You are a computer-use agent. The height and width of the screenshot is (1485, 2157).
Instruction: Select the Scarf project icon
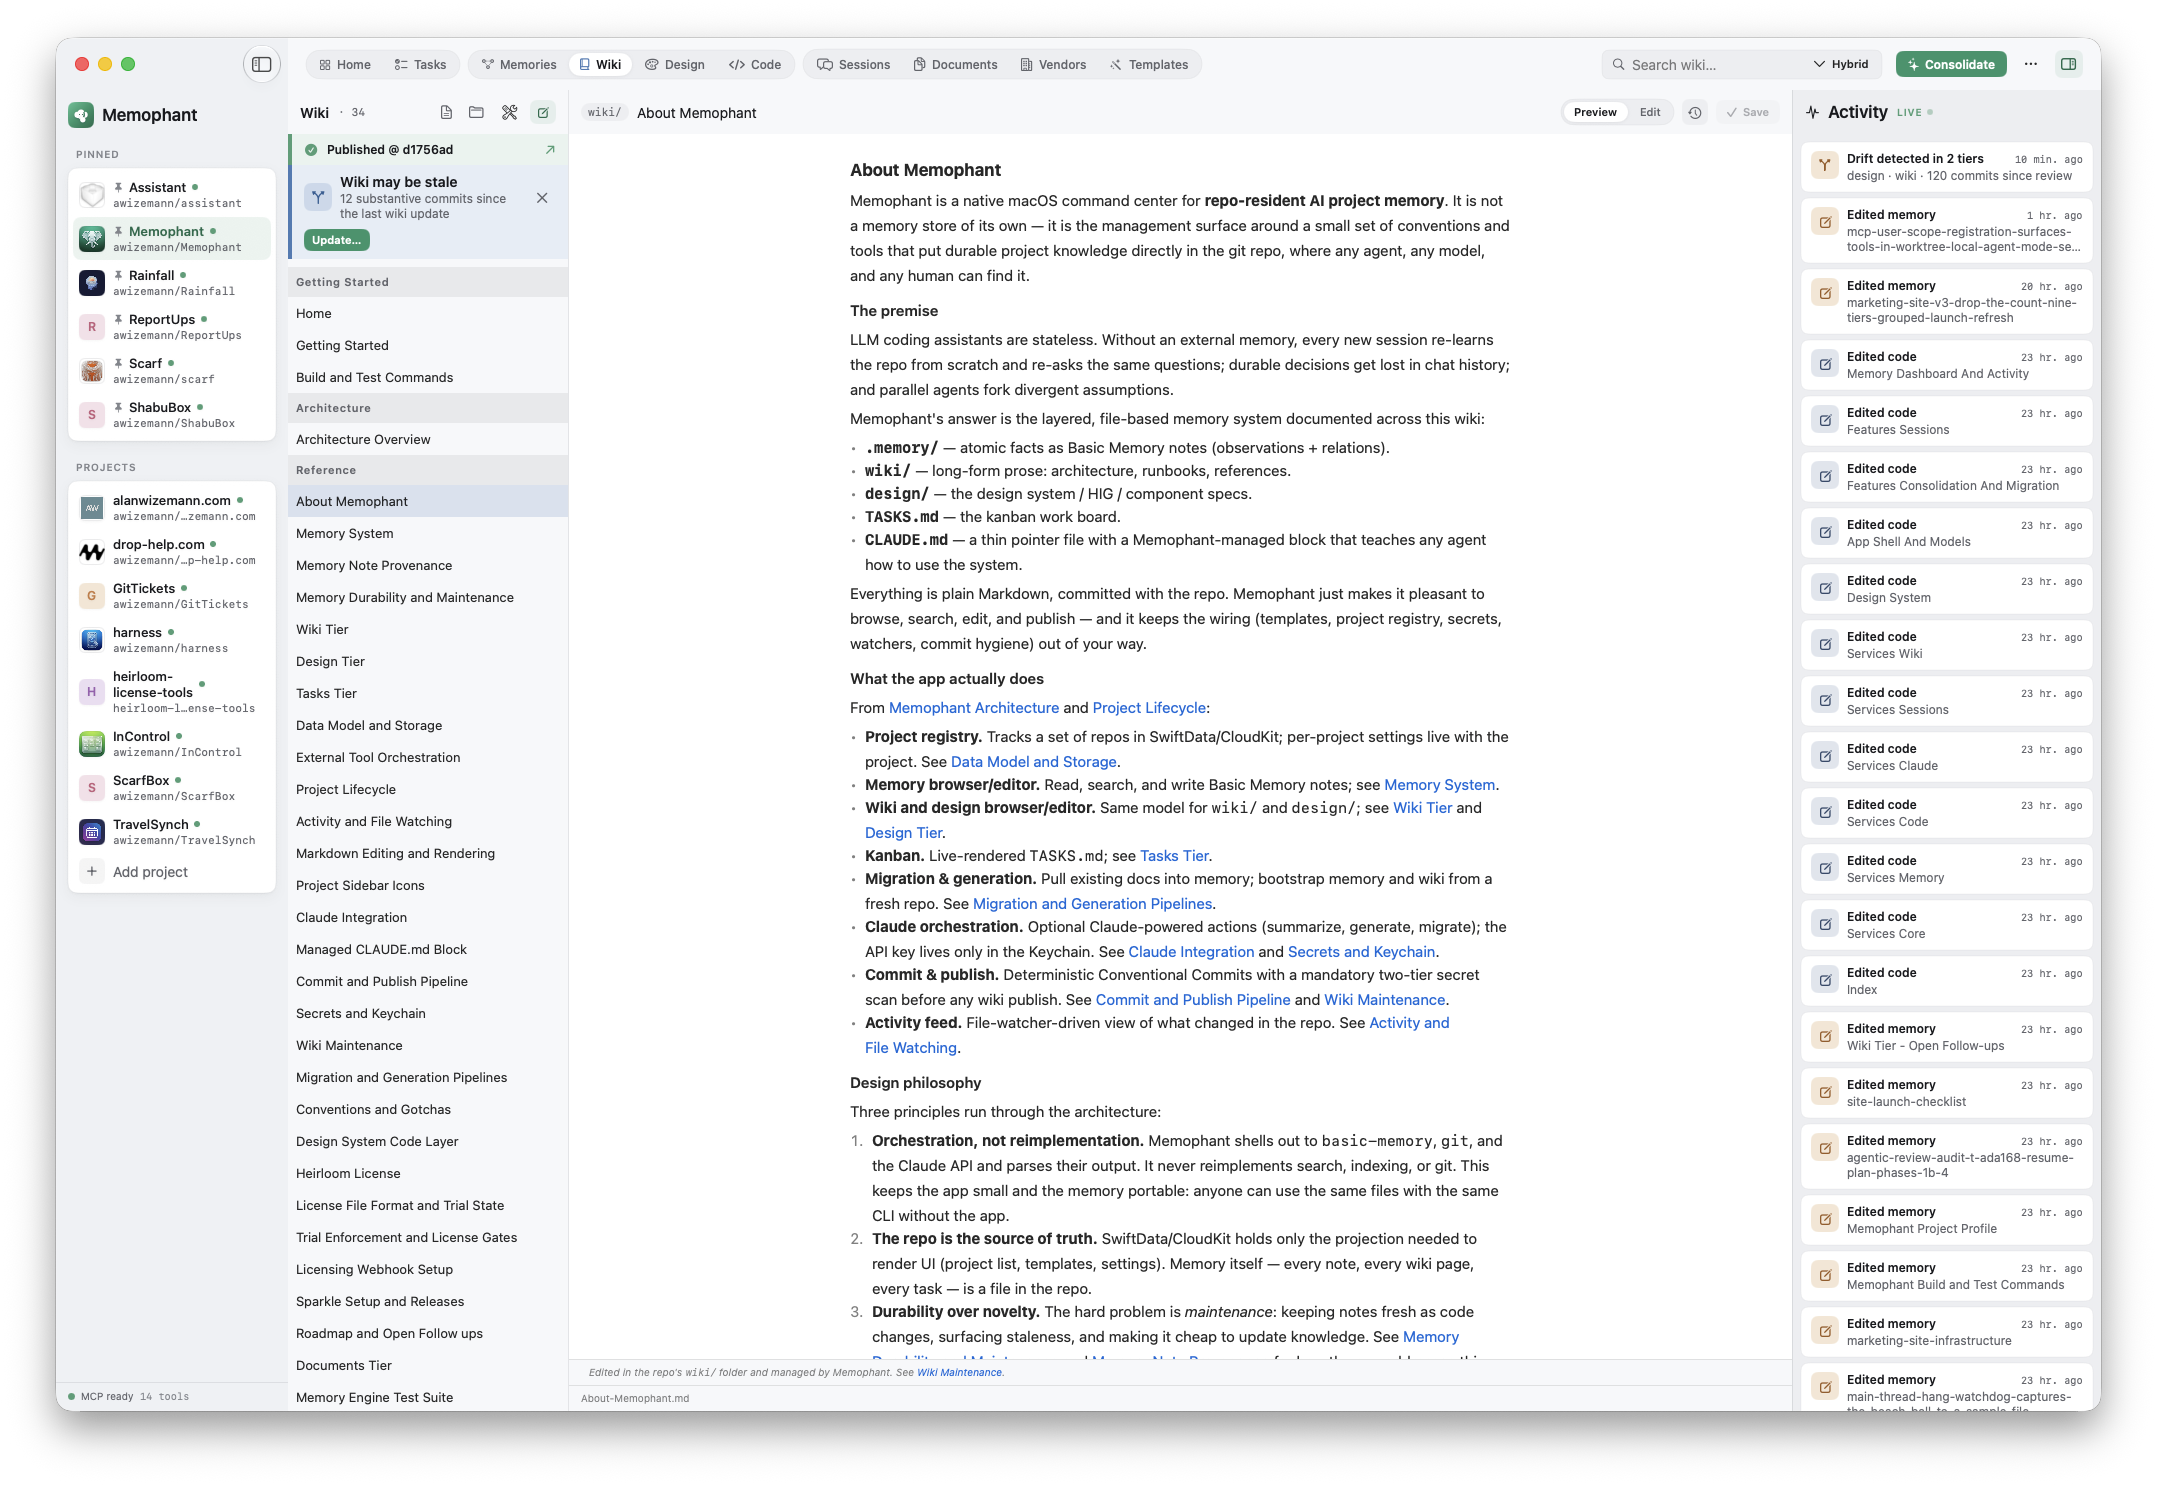click(x=92, y=371)
